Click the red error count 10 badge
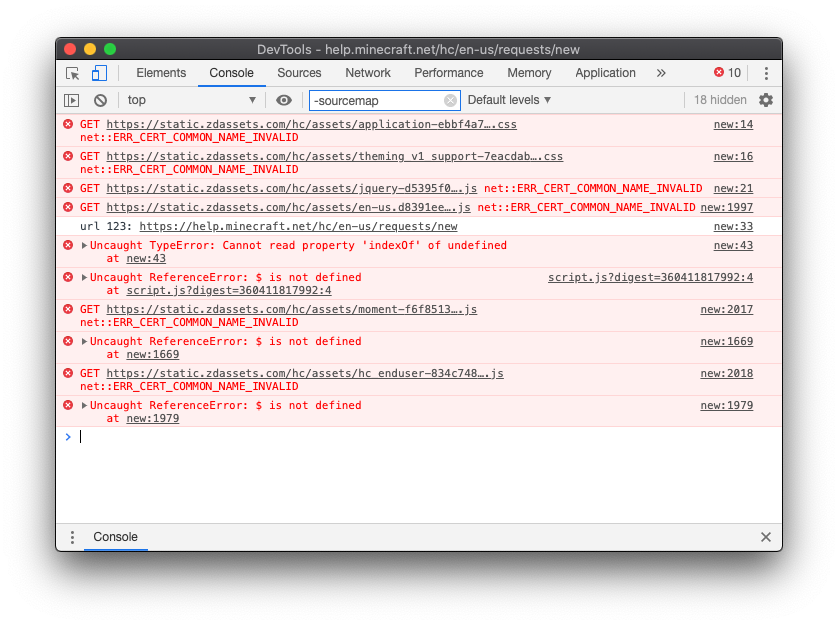838x625 pixels. [x=727, y=73]
